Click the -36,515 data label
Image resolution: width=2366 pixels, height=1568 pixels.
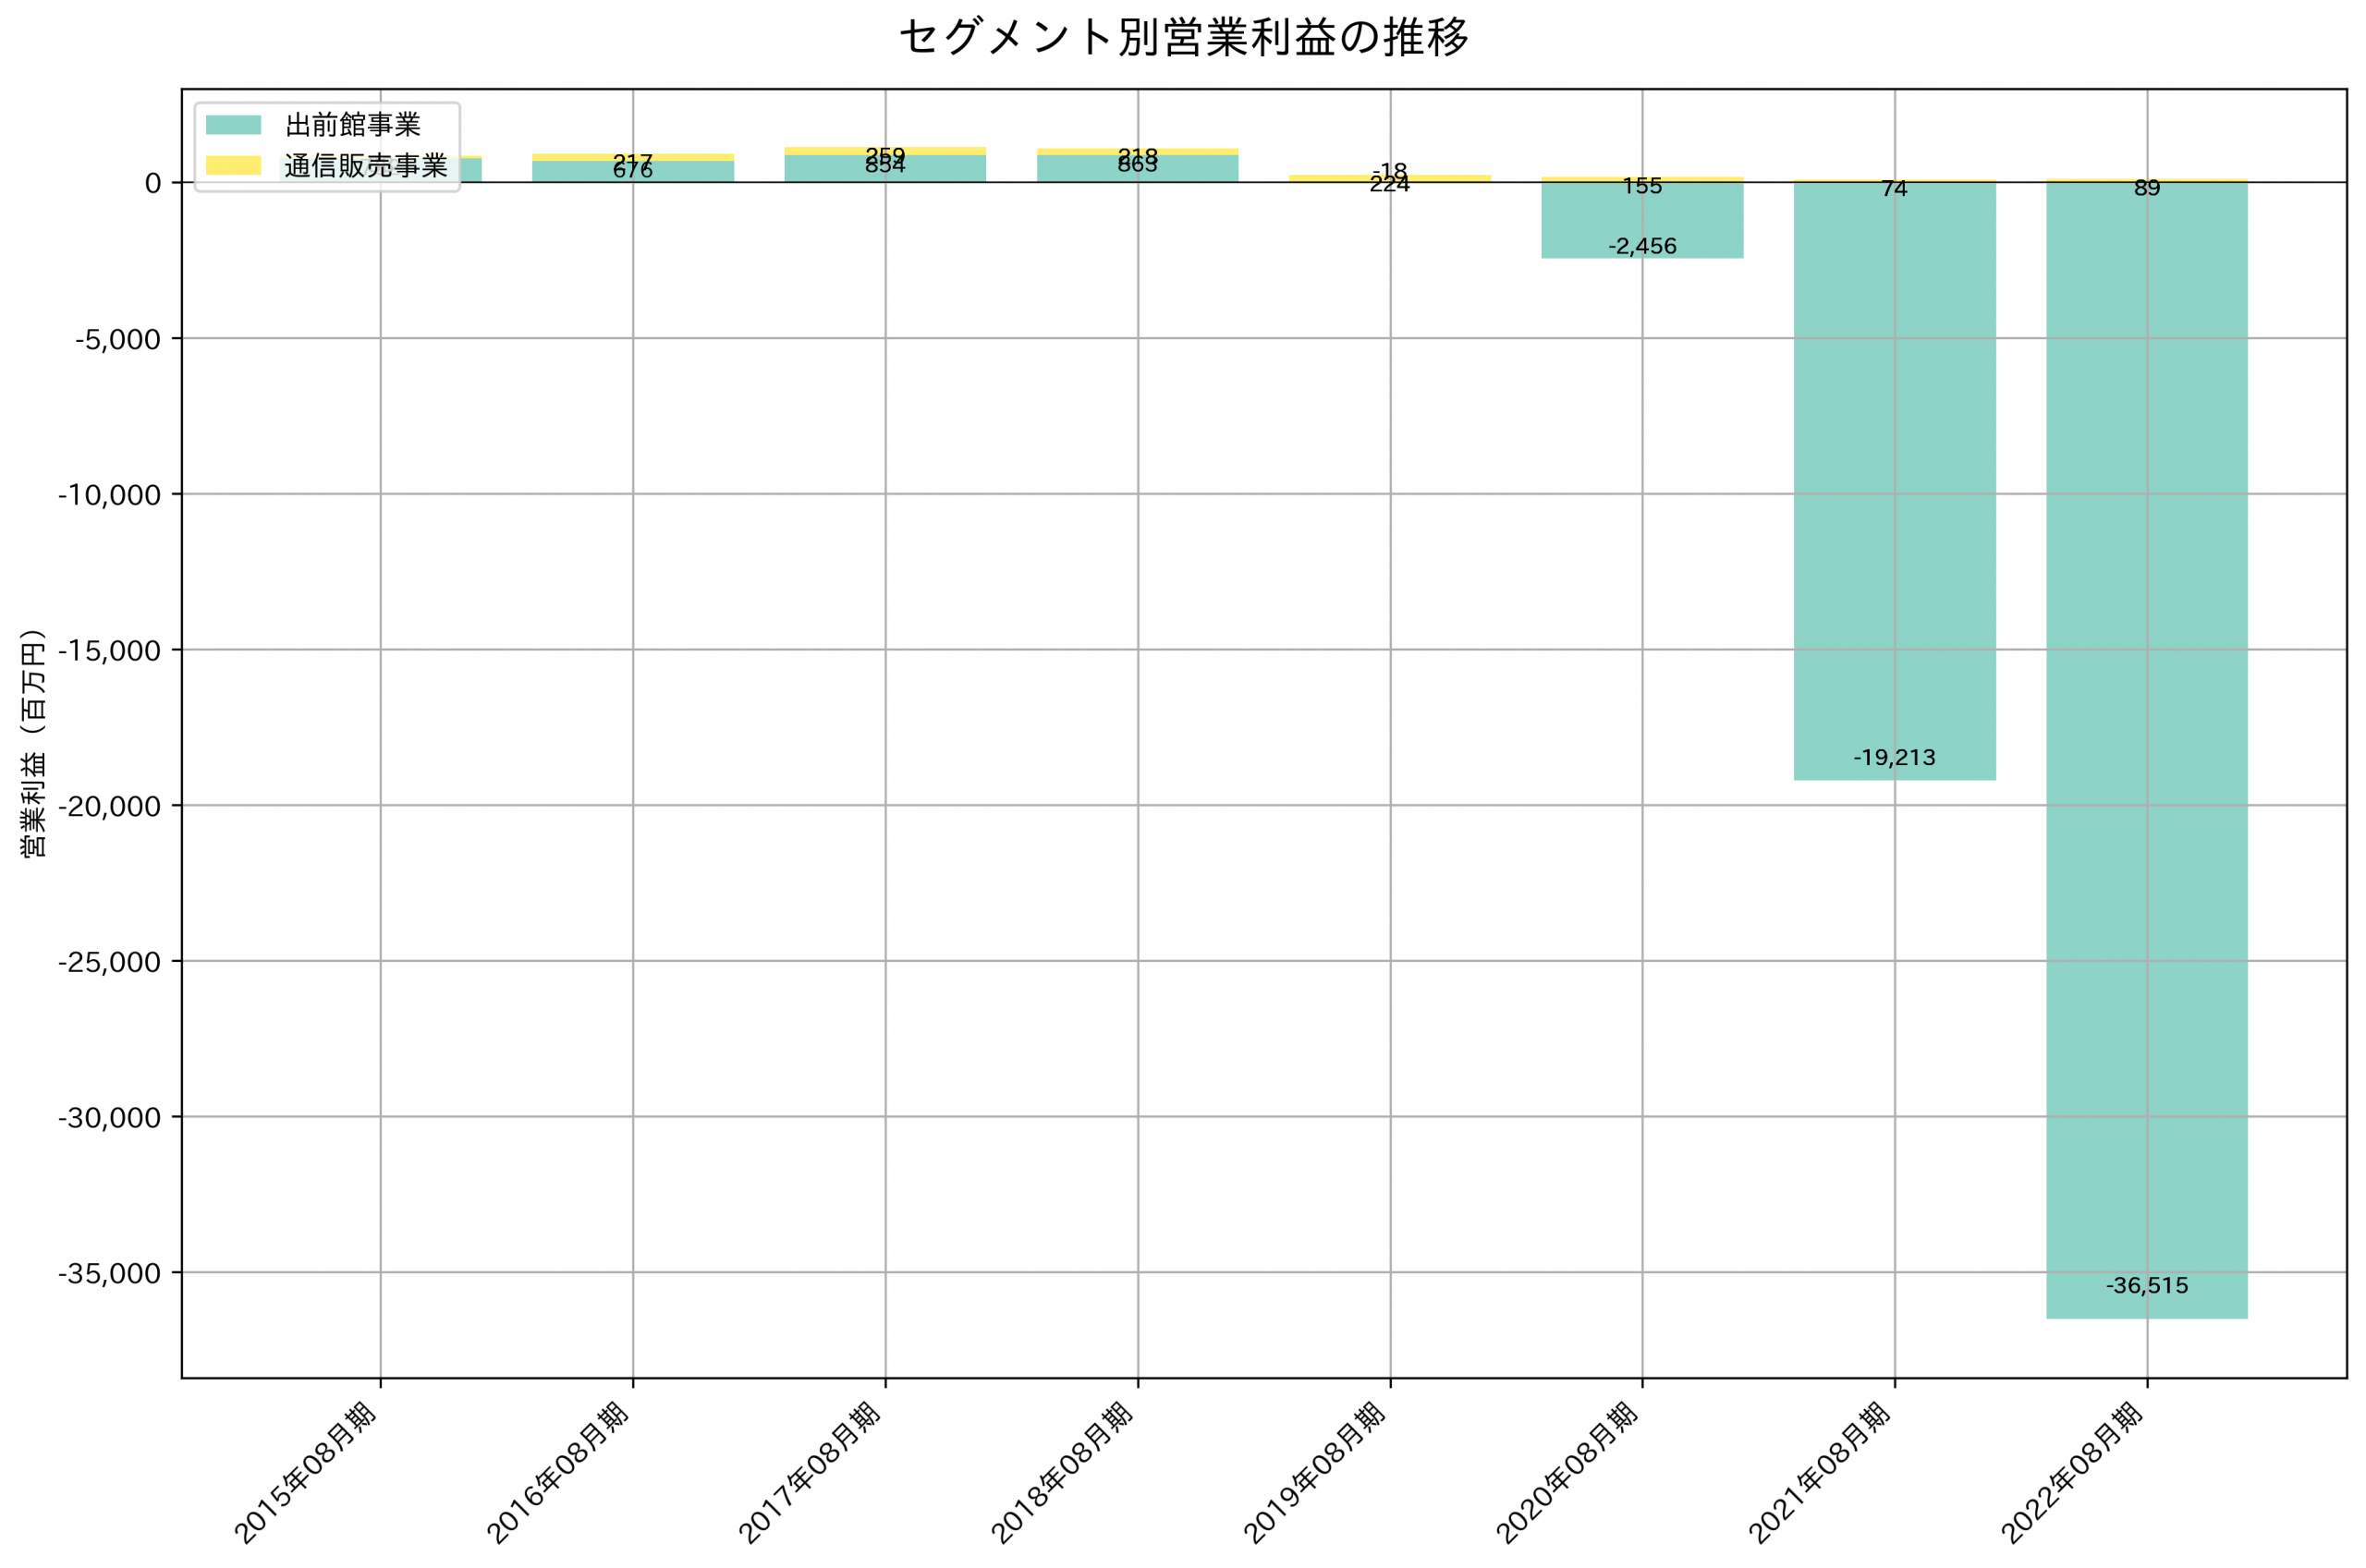[2147, 1286]
